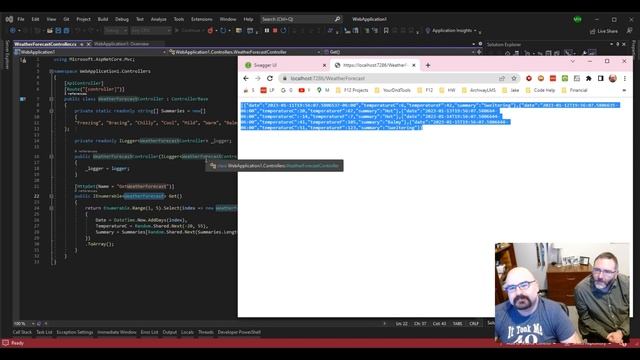
Task: Open the ArchwayLMS bookmark folder
Action: coord(480,90)
